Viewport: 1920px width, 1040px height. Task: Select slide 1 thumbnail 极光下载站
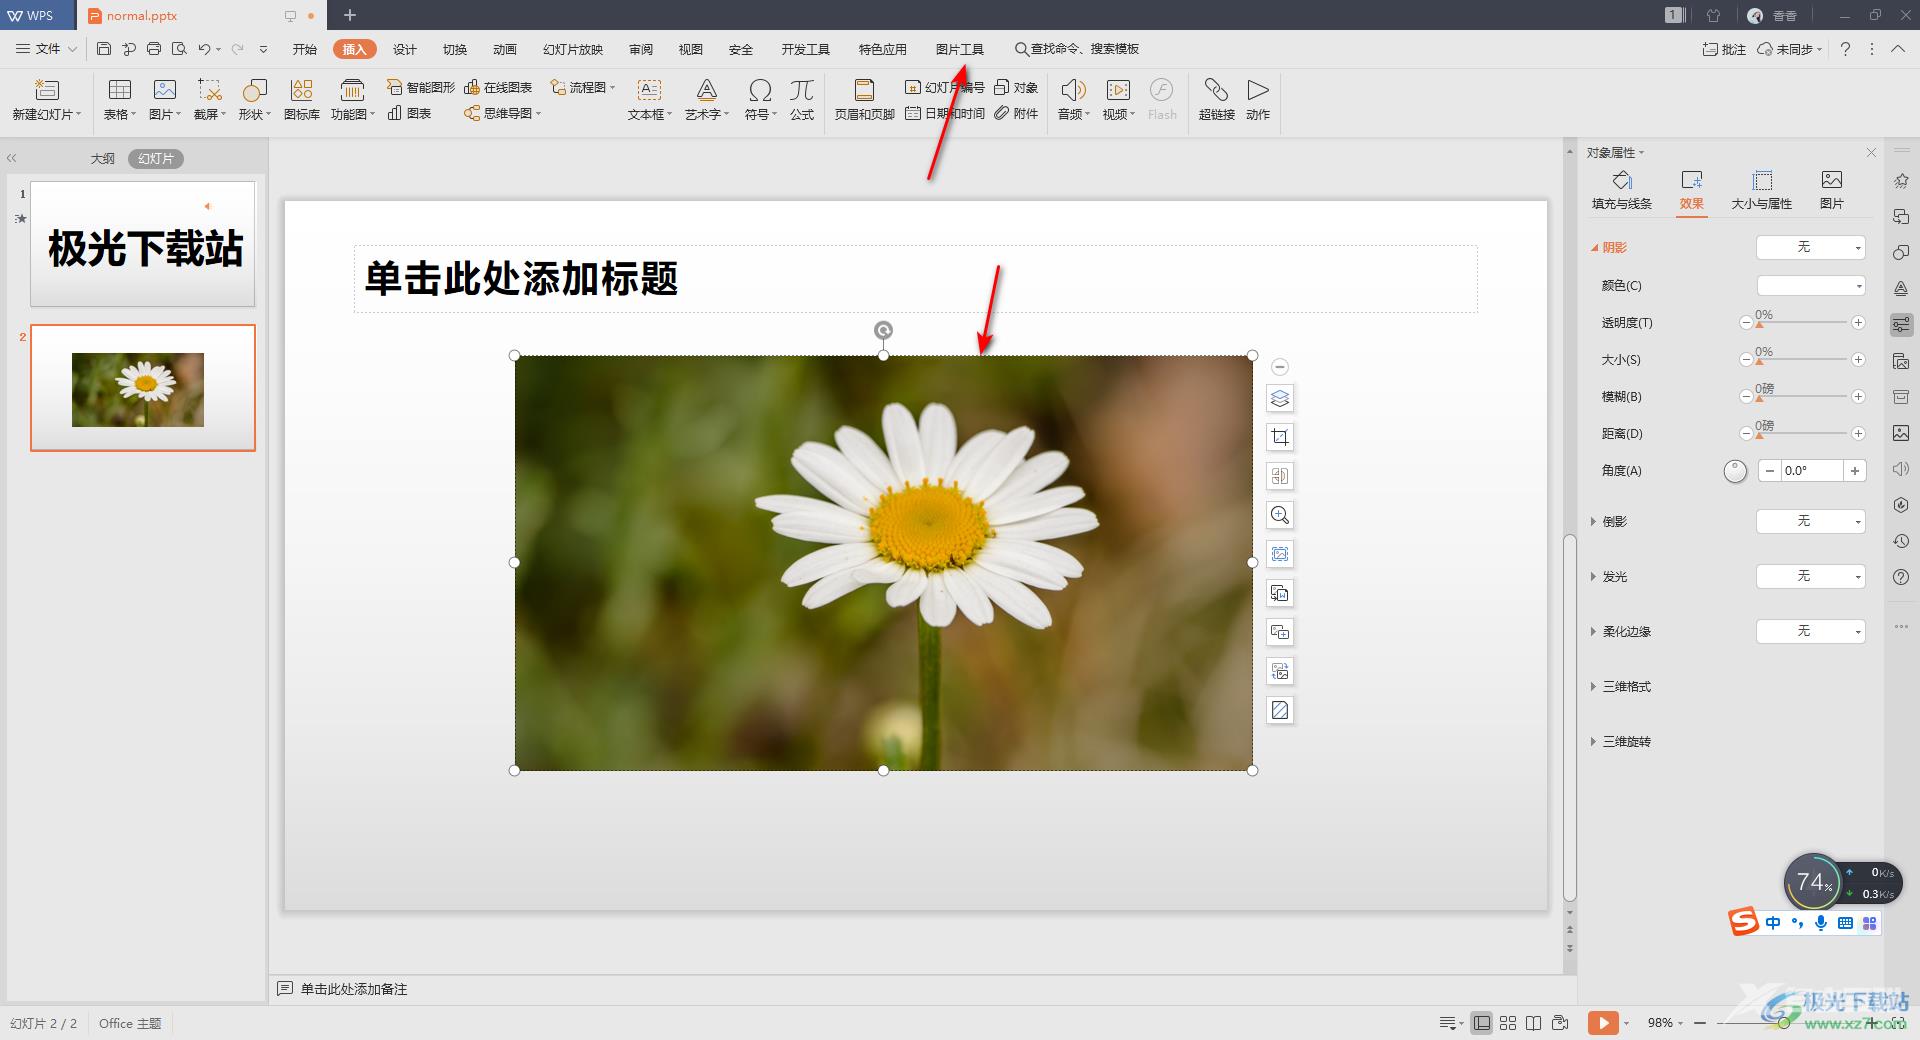(143, 244)
